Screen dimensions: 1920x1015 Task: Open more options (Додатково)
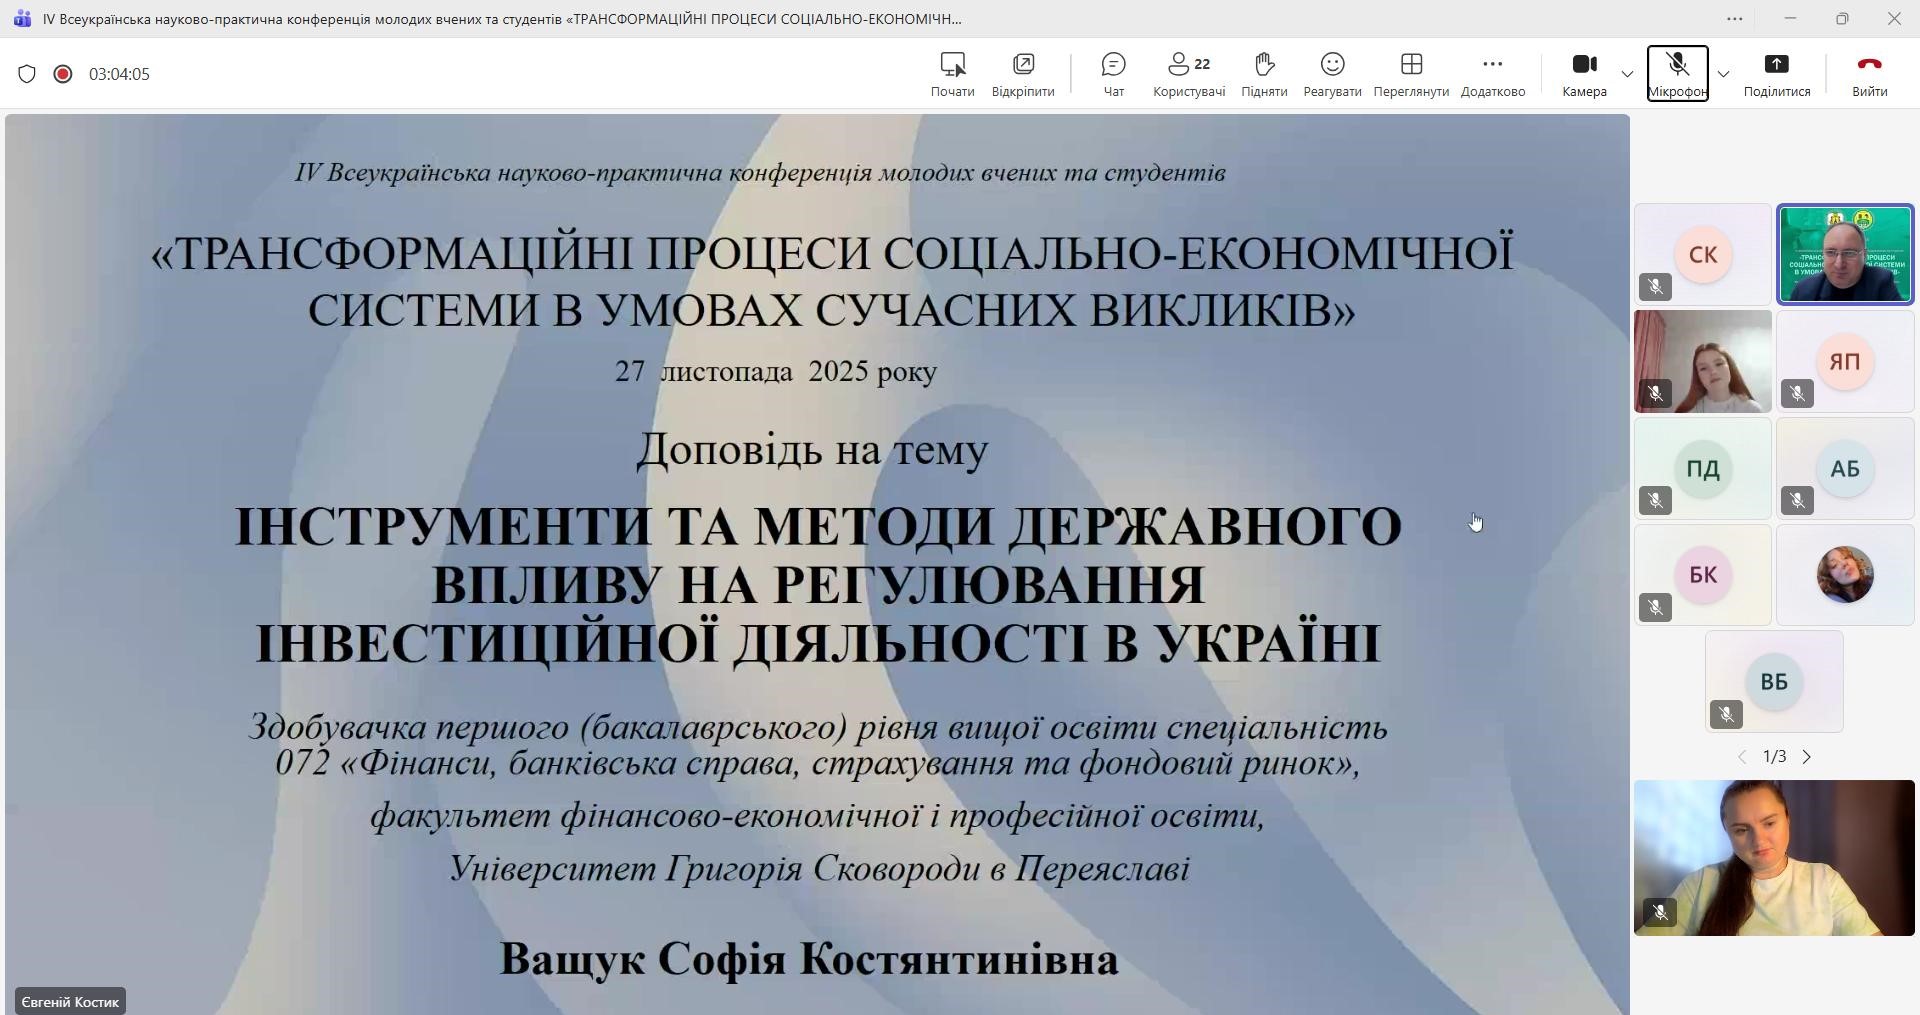click(x=1492, y=74)
